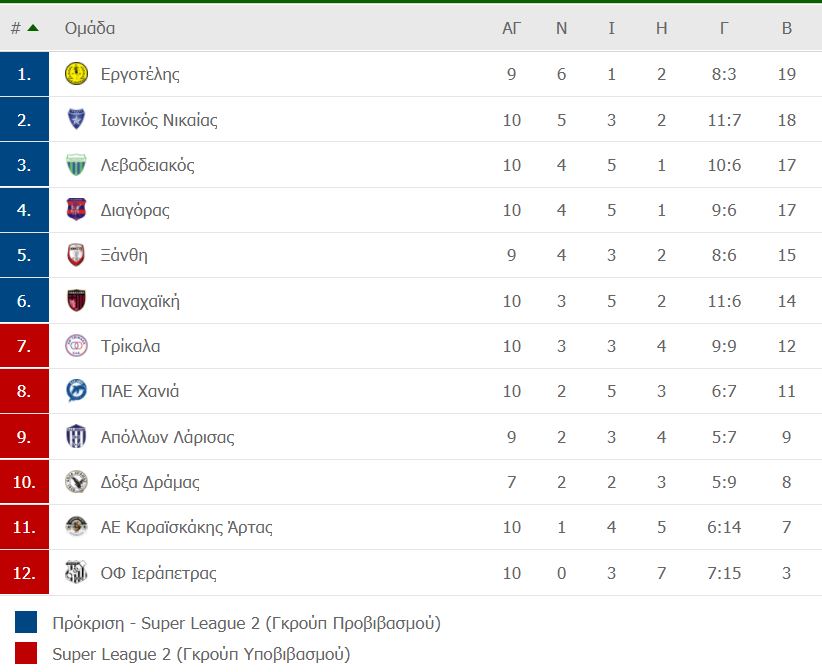Viewport: 822px width, 672px height.
Task: Click the Ιωνικός Νικαίας crest icon
Action: click(76, 119)
